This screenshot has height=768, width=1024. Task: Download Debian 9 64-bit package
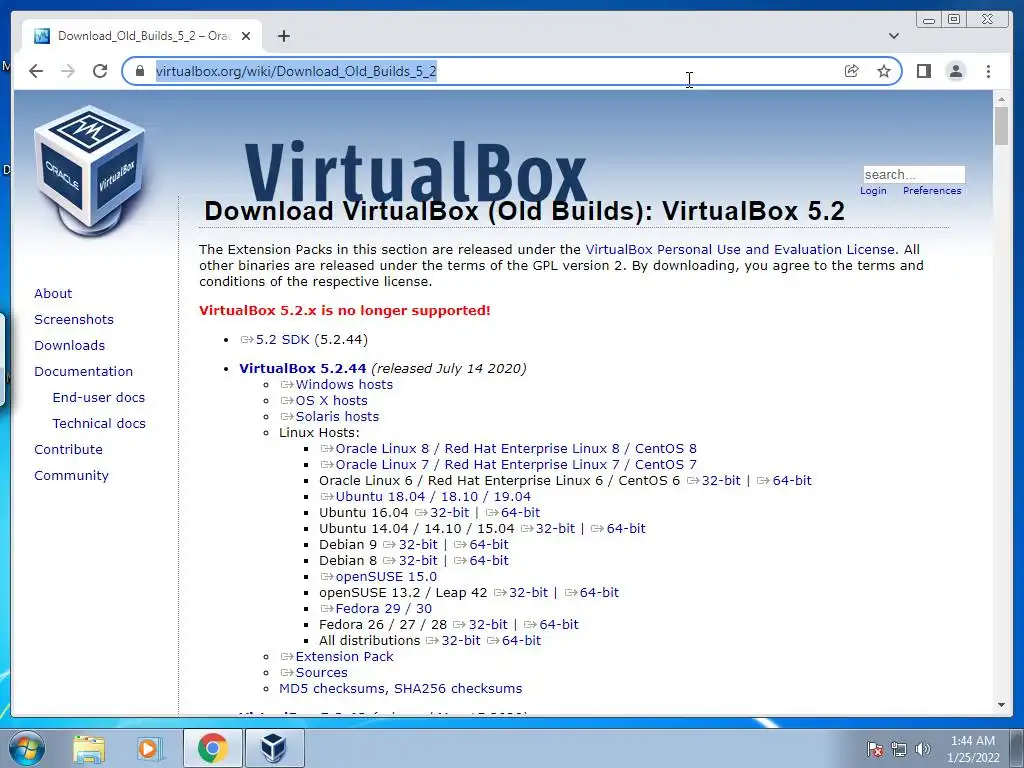point(481,545)
